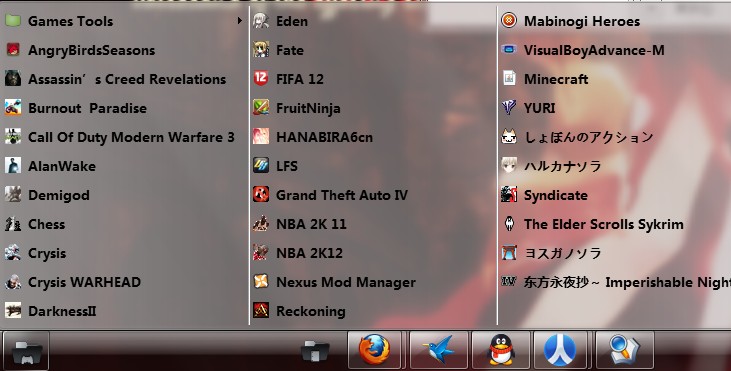This screenshot has width=731, height=371.
Task: Open the magnifier search app on taskbar
Action: (625, 350)
